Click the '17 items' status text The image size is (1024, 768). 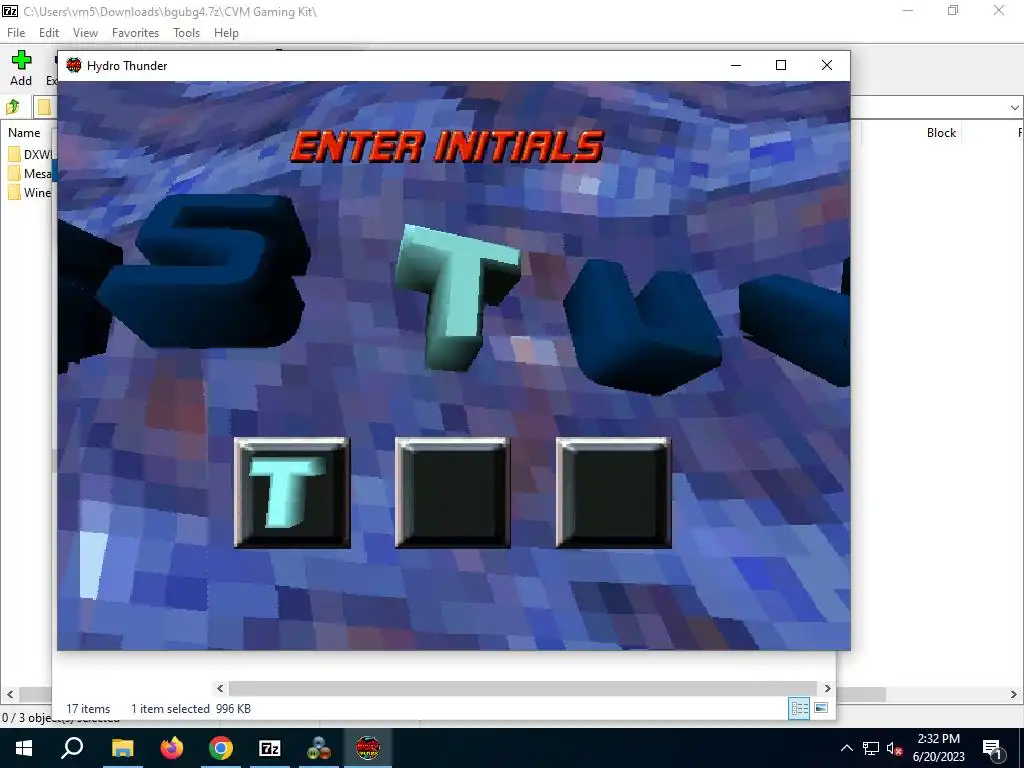coord(88,709)
